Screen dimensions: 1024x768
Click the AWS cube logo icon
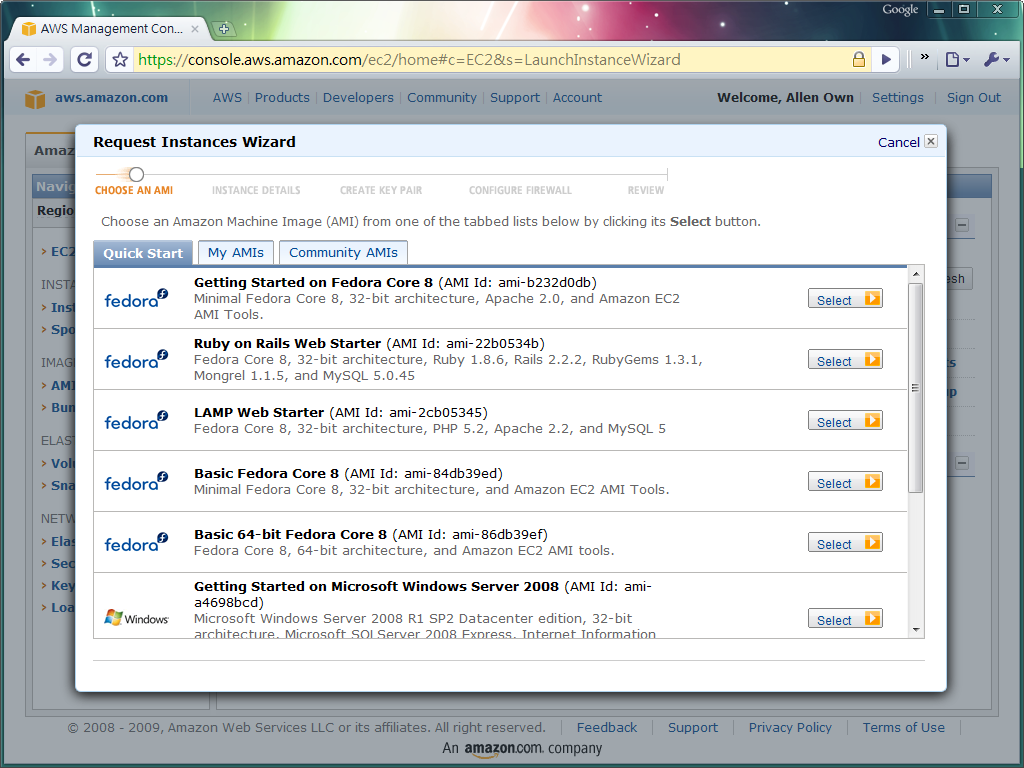[35, 99]
